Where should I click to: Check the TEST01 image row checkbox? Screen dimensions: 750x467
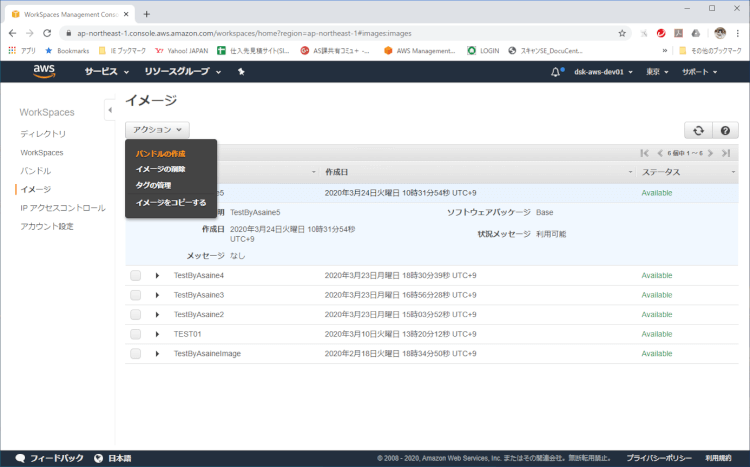(135, 334)
